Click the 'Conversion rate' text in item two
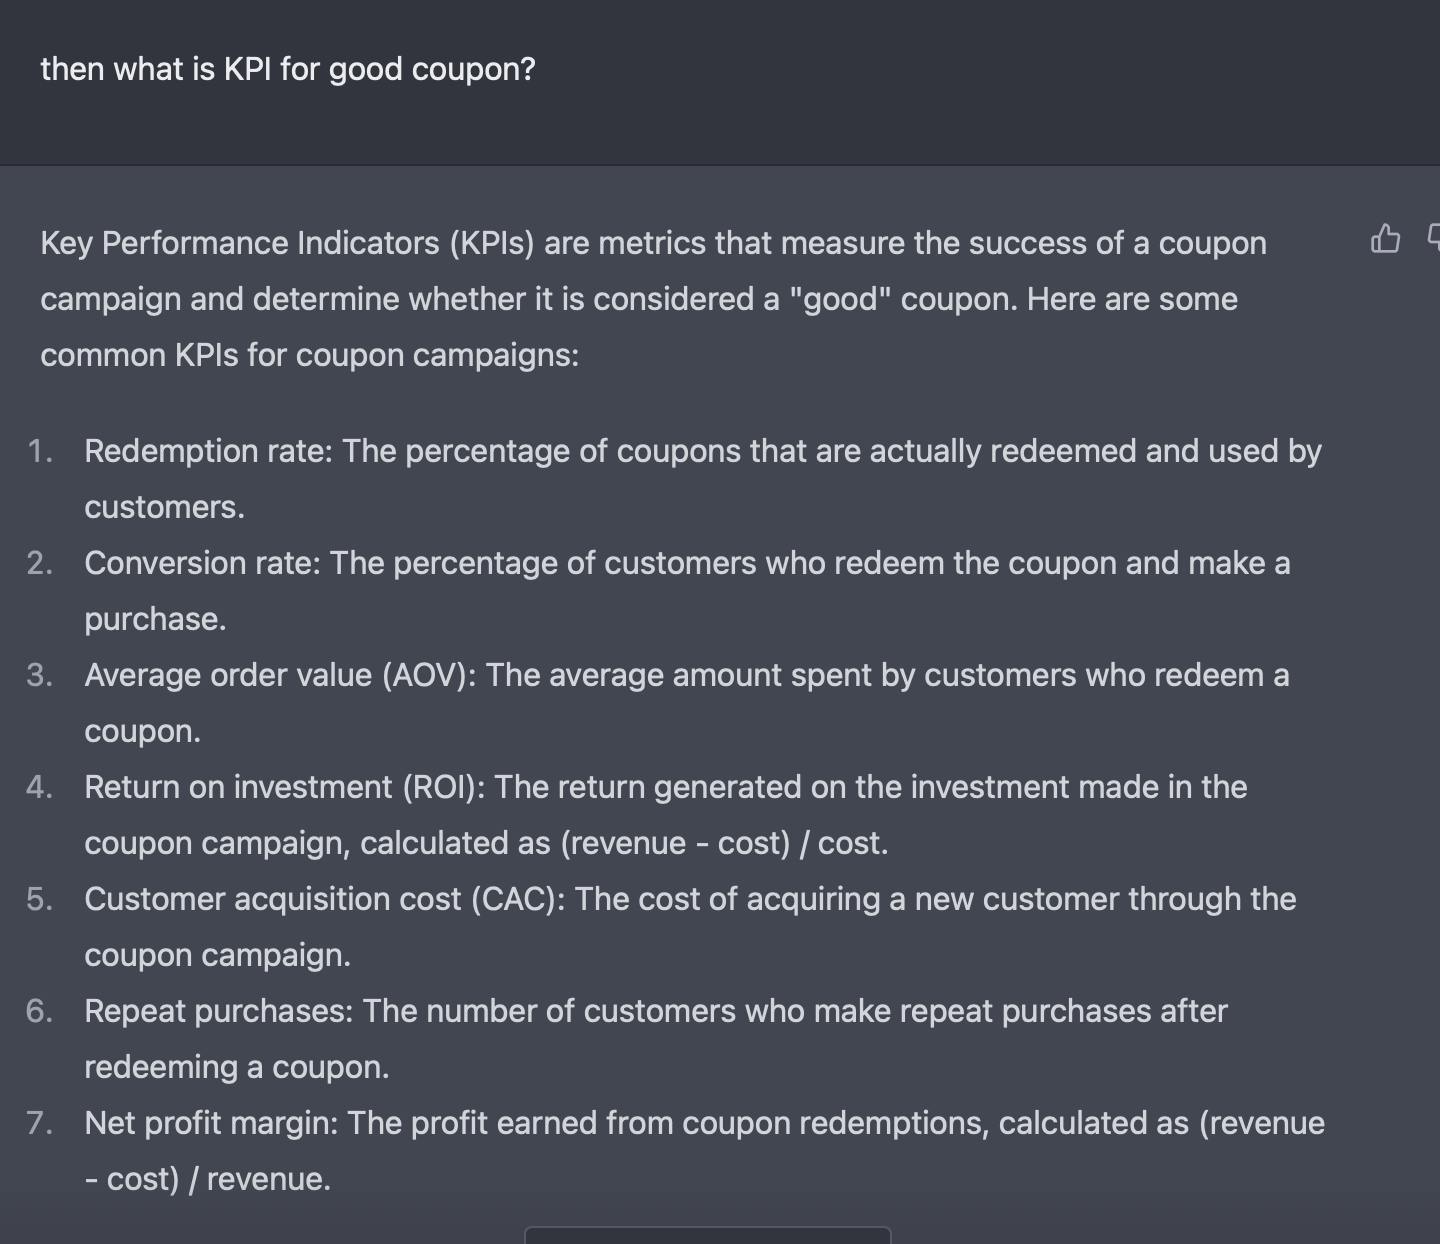Viewport: 1440px width, 1244px height. tap(200, 563)
